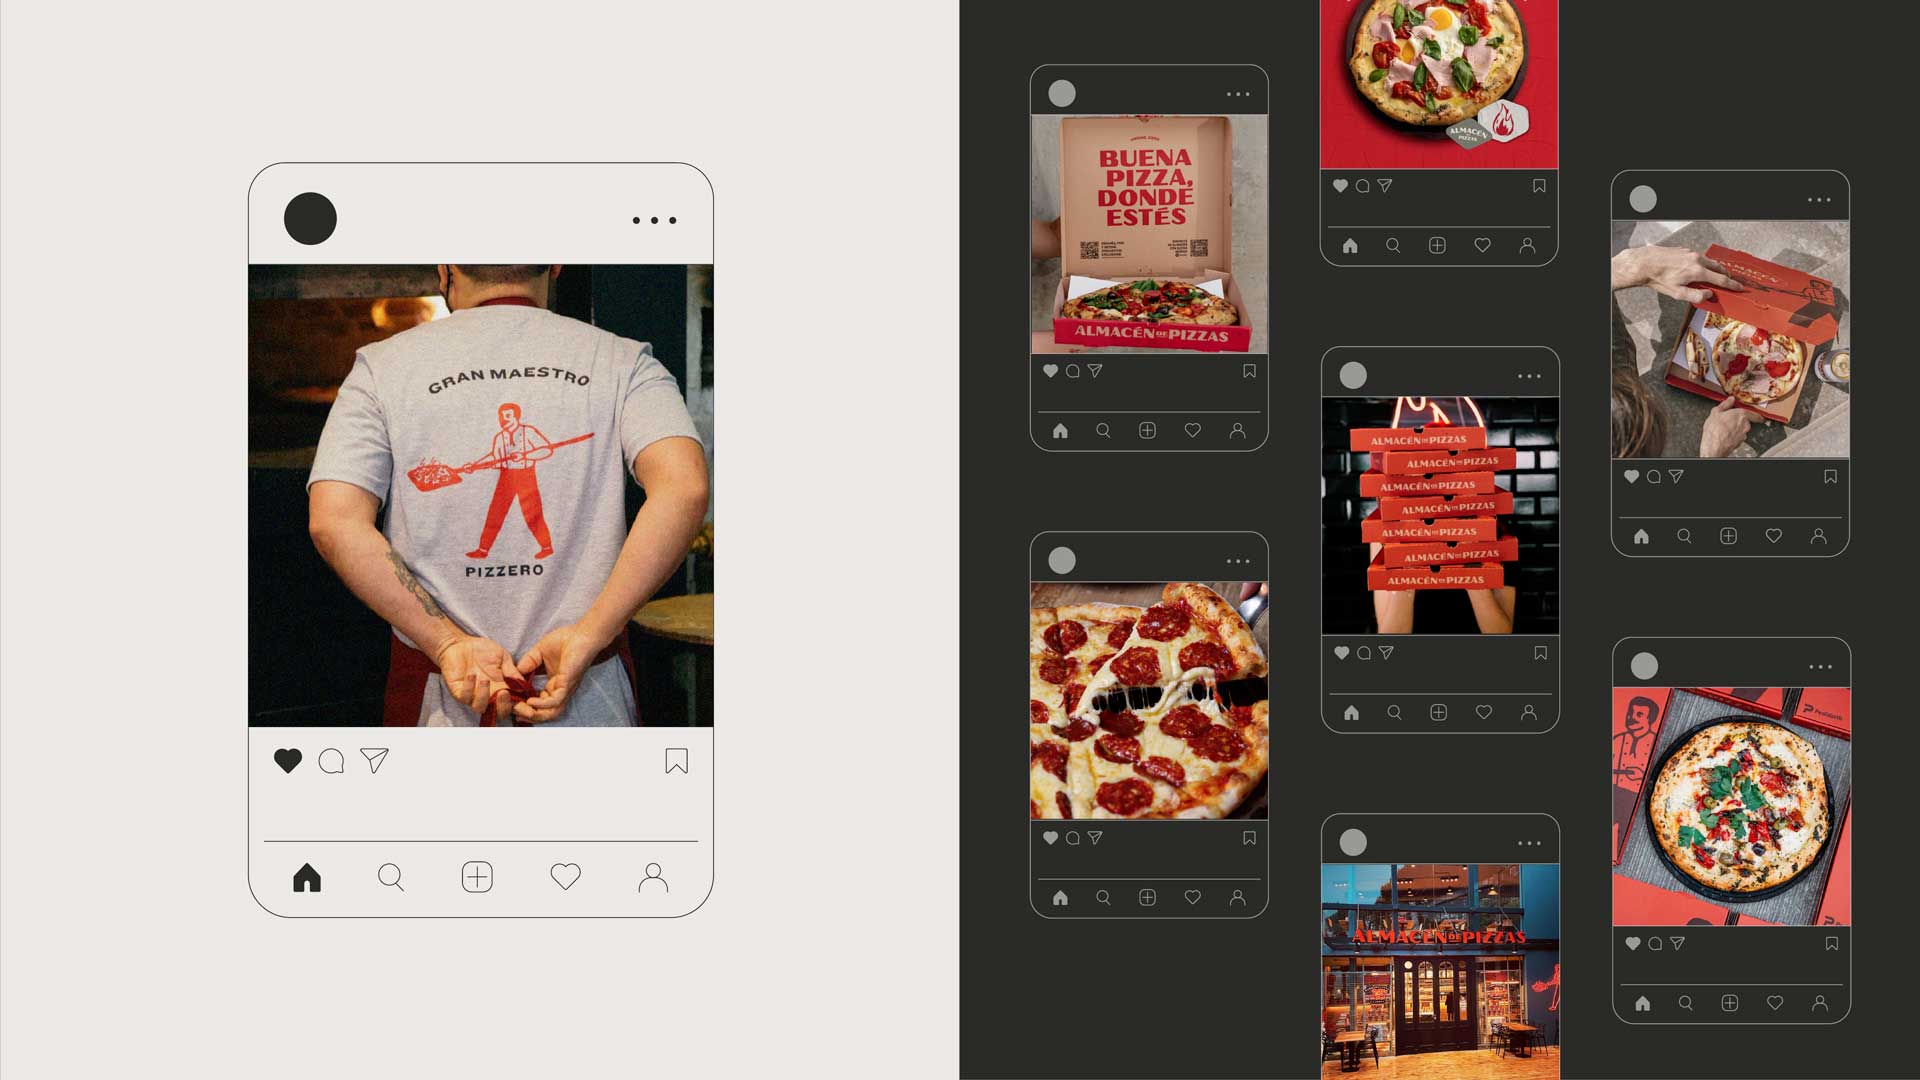Bookmark the pepperoni pizza post
Screen dimensions: 1920x1080
coord(1249,838)
